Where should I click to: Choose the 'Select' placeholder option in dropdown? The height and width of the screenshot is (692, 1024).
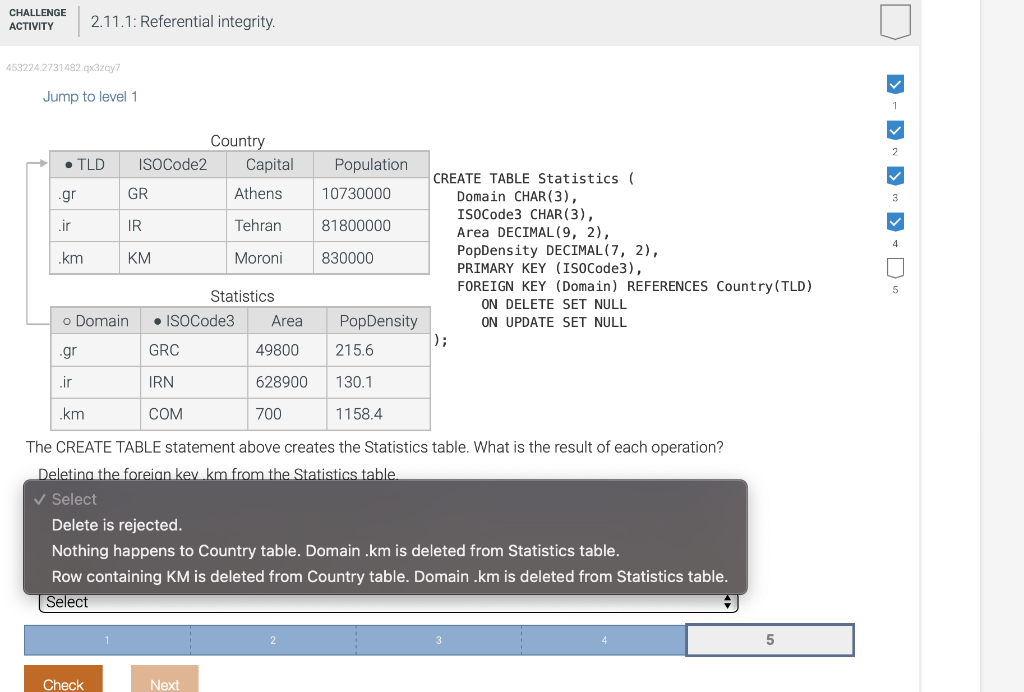pyautogui.click(x=385, y=499)
